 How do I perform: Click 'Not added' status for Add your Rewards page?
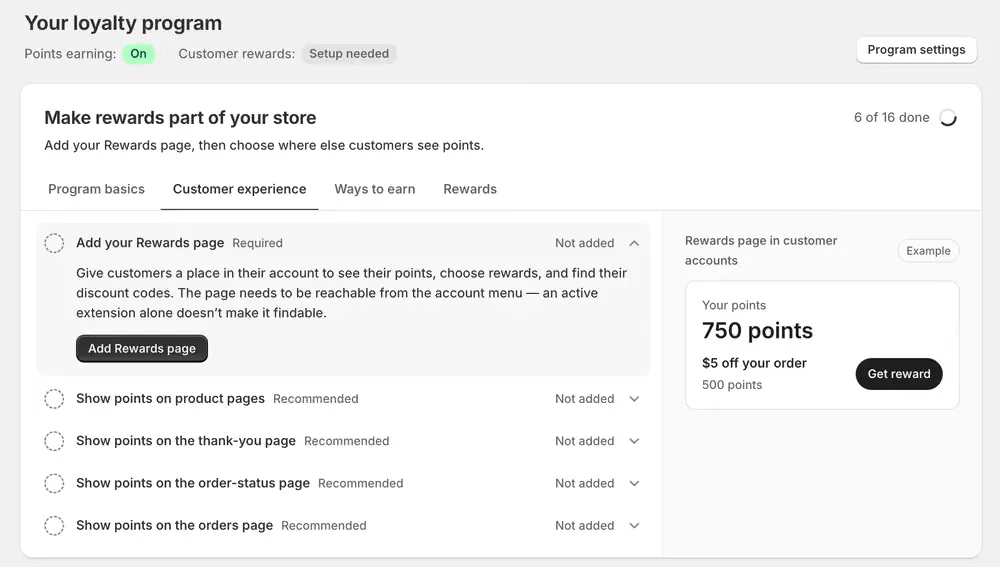point(584,243)
